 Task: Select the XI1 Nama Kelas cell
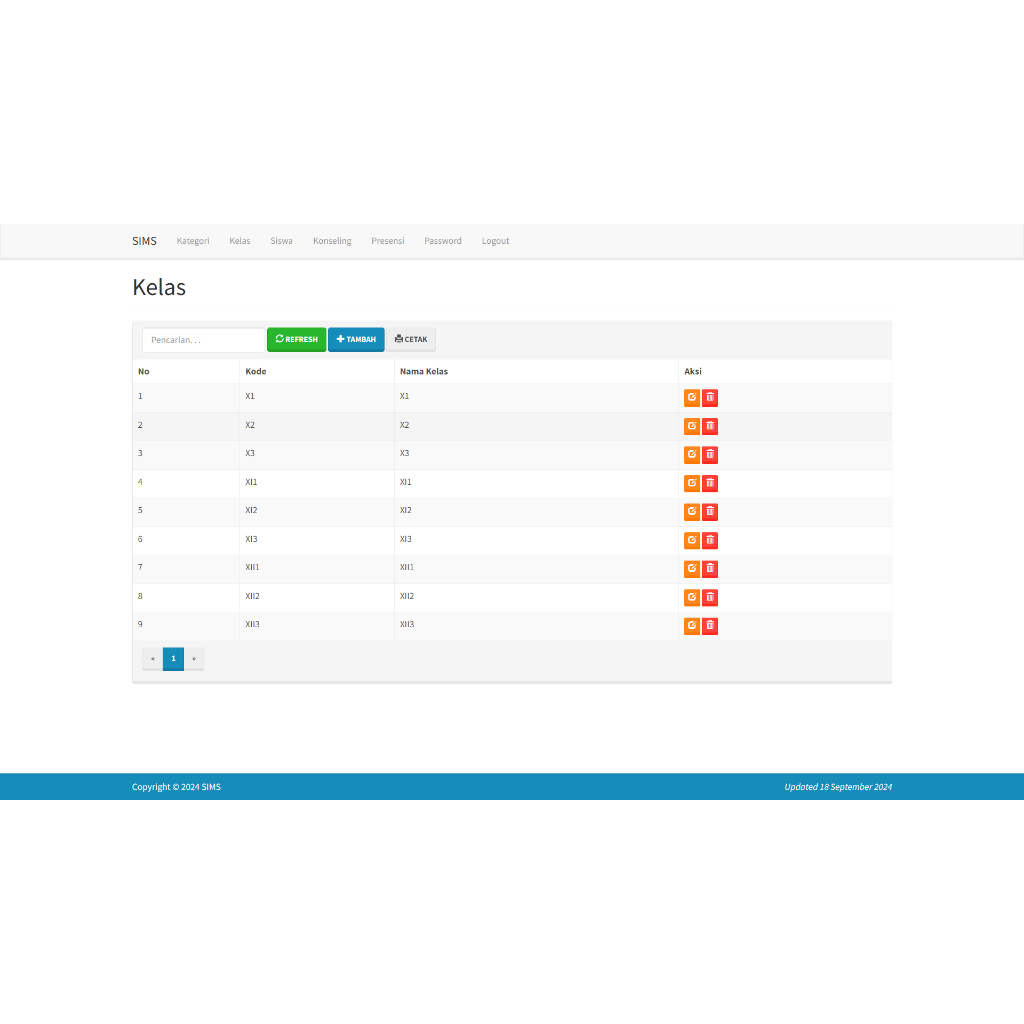536,483
